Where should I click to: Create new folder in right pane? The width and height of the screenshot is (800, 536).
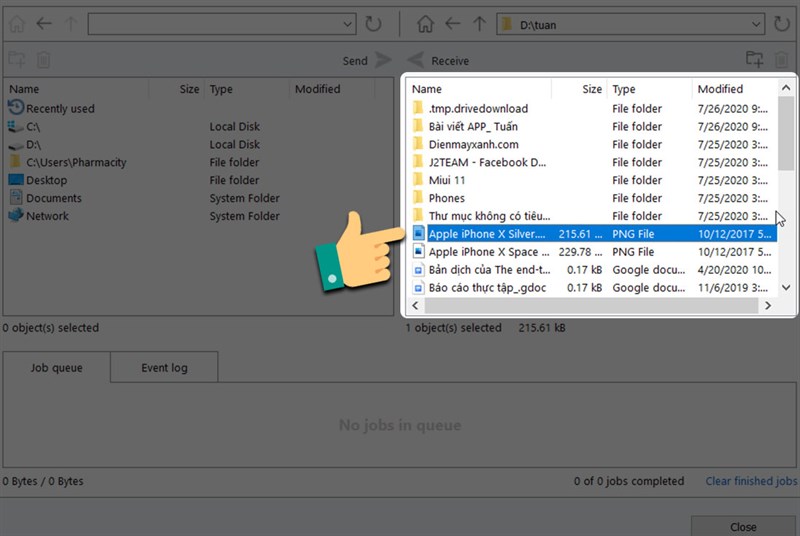(755, 59)
